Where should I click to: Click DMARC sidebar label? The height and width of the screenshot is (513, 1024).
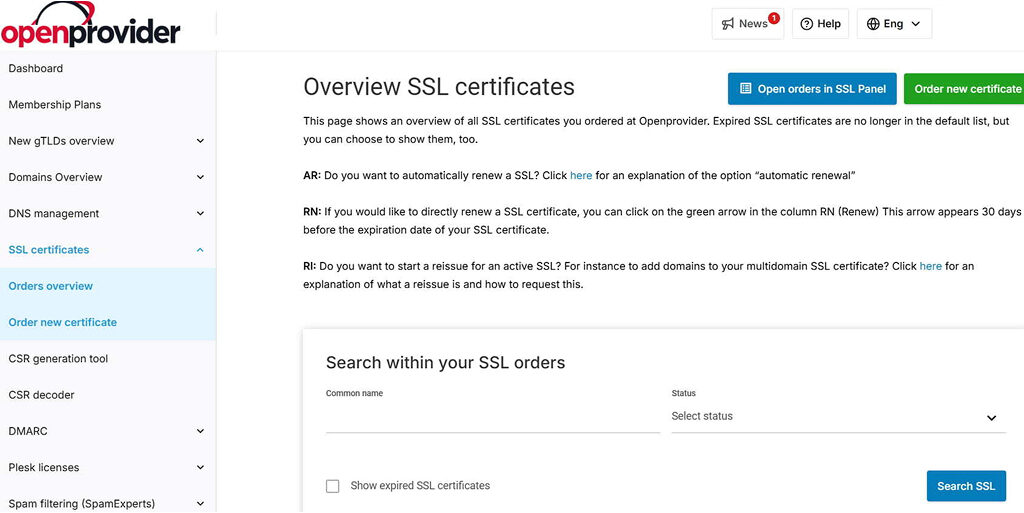(x=28, y=431)
